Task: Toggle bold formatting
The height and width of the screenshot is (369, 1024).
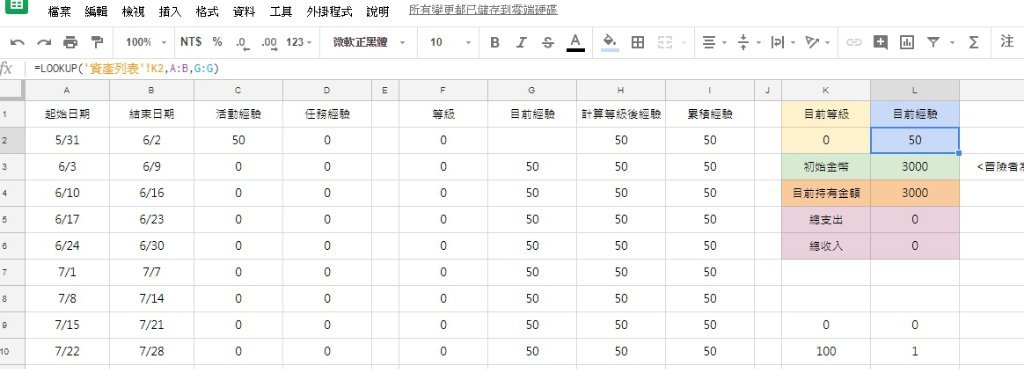Action: point(494,42)
